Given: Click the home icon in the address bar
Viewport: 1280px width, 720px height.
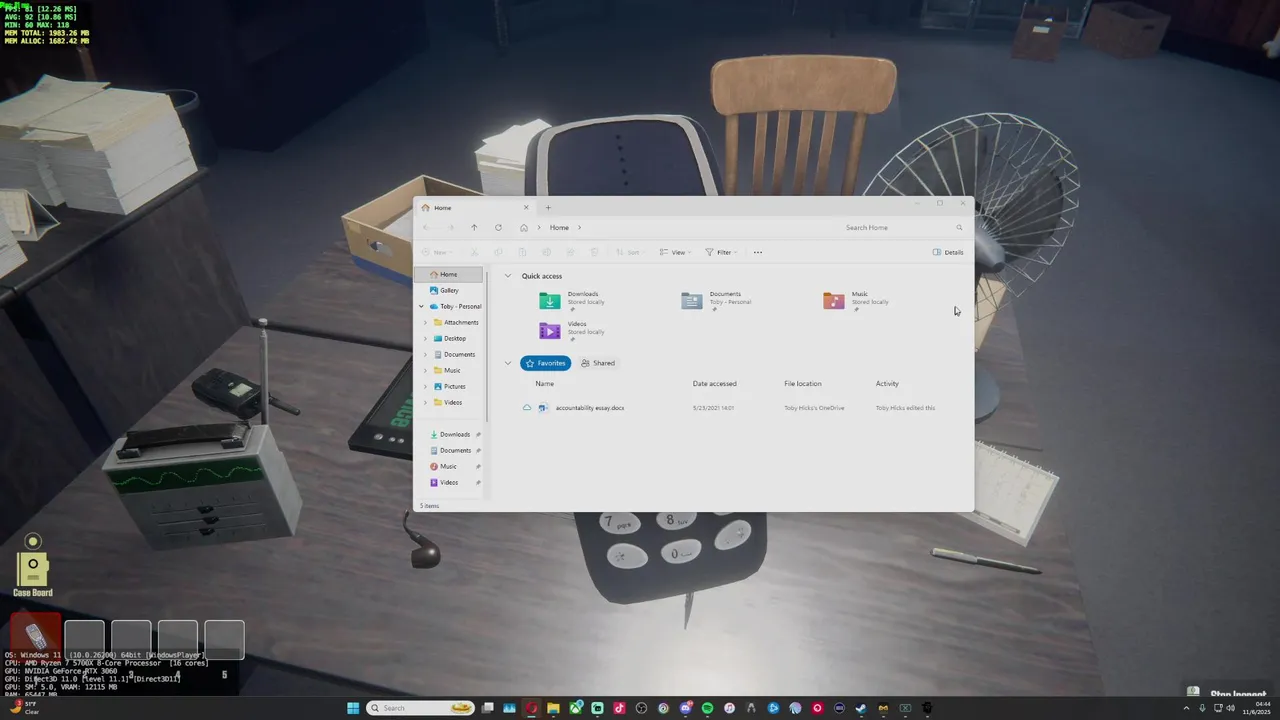Looking at the screenshot, I should click(x=523, y=228).
